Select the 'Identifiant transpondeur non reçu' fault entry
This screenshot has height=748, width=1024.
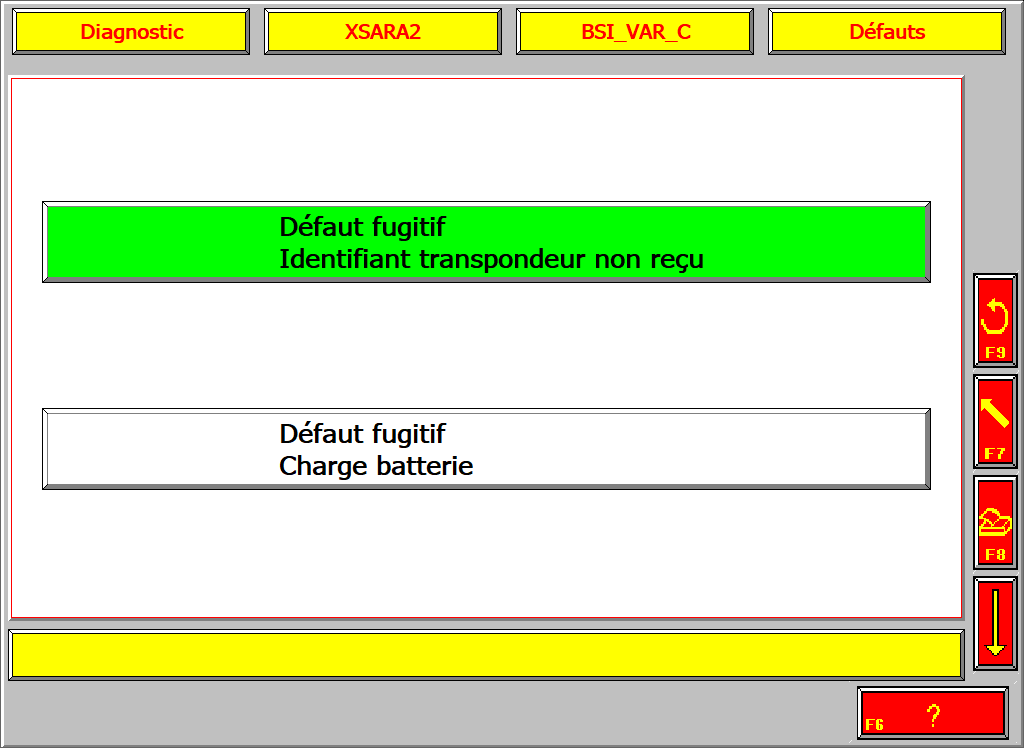(x=487, y=242)
